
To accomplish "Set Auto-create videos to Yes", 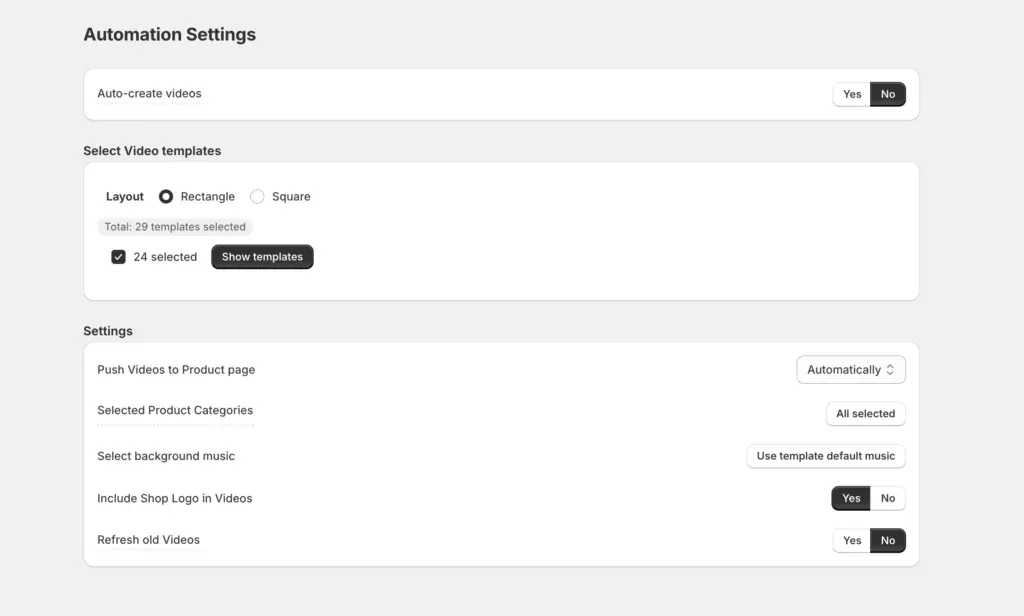I will pyautogui.click(x=851, y=93).
